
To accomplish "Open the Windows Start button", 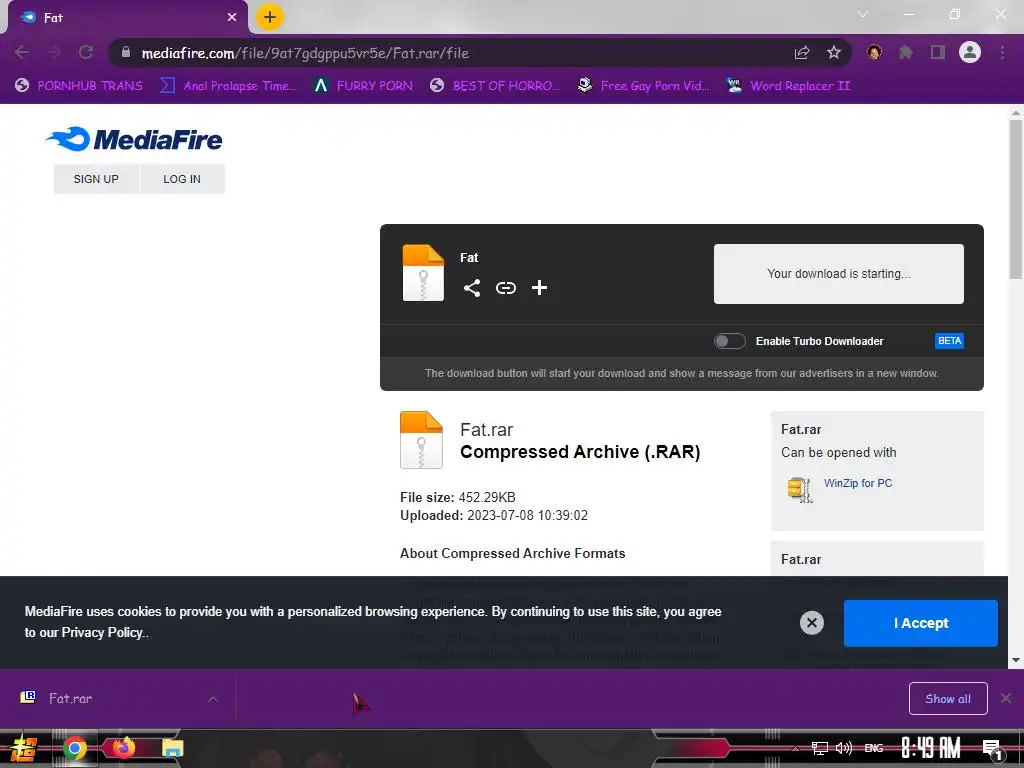I will tap(24, 748).
